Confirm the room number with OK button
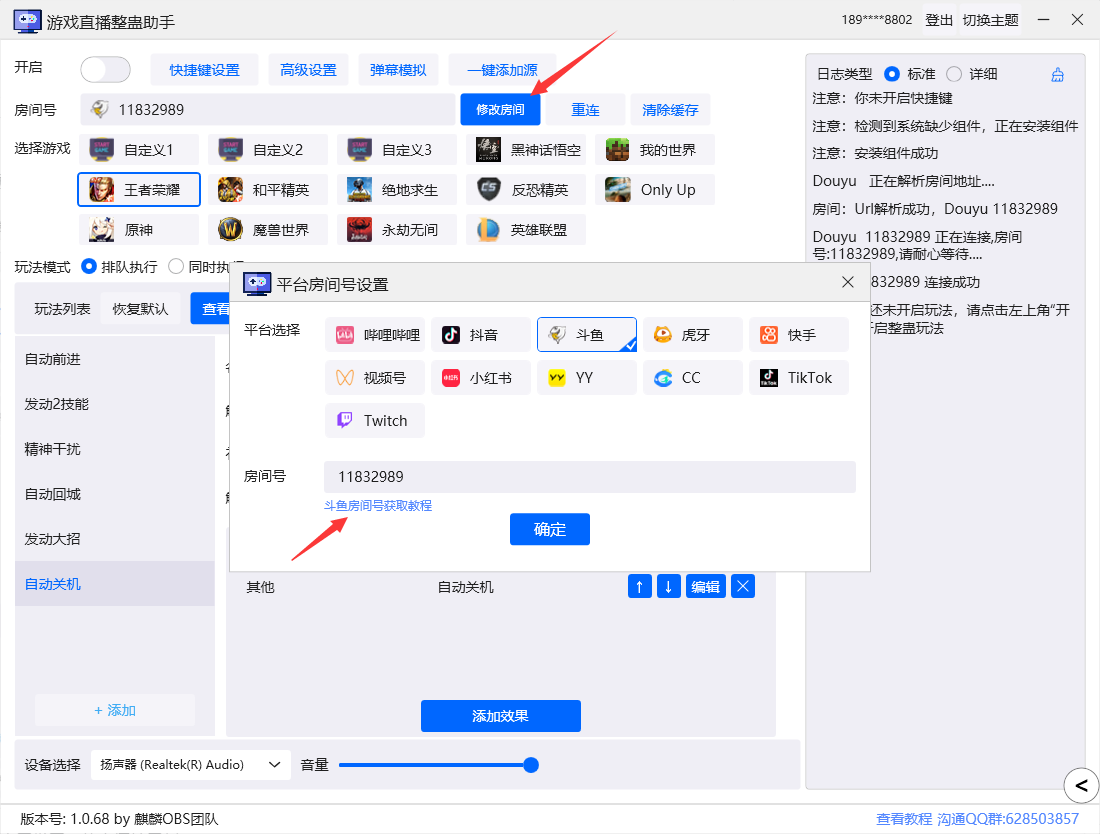Screen dimensions: 1100x834 (x=550, y=530)
